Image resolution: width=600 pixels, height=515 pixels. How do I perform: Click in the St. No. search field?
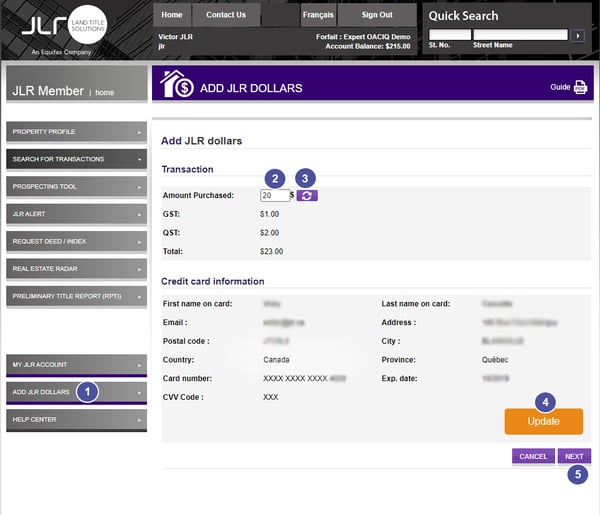click(450, 35)
